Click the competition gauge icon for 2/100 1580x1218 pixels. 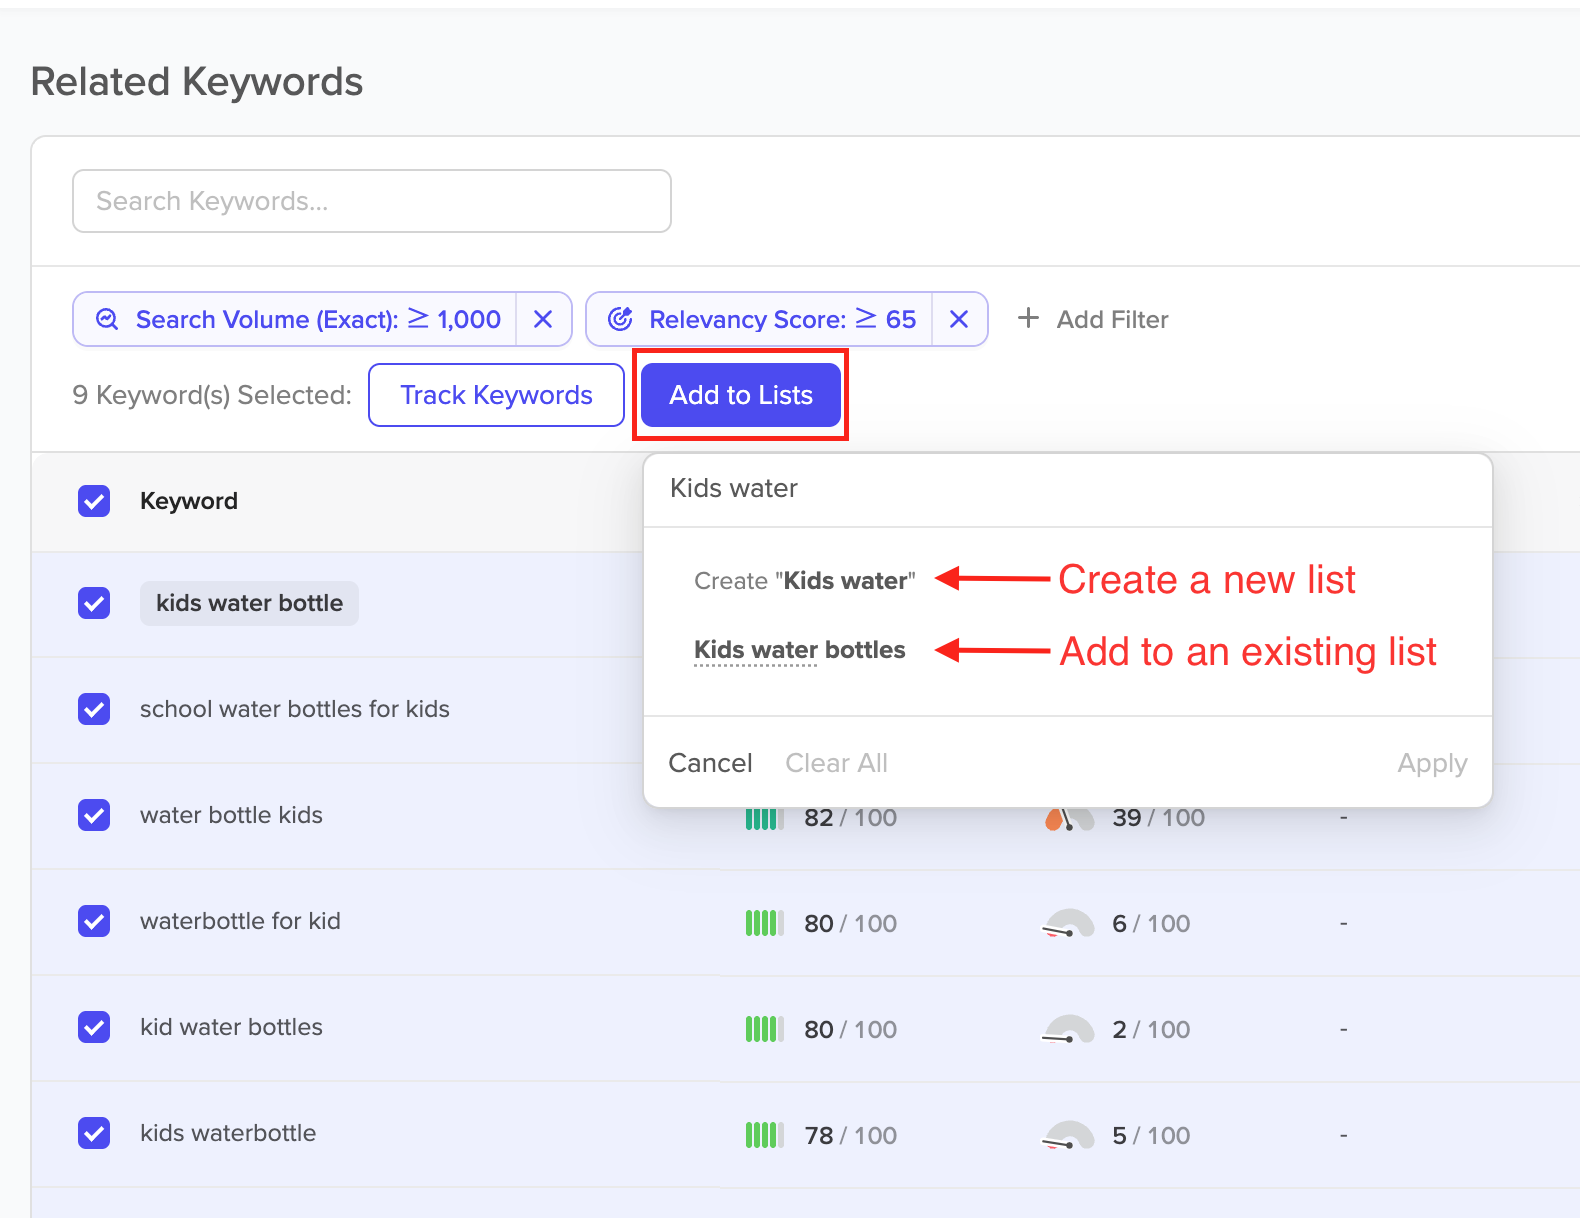(x=1068, y=1029)
